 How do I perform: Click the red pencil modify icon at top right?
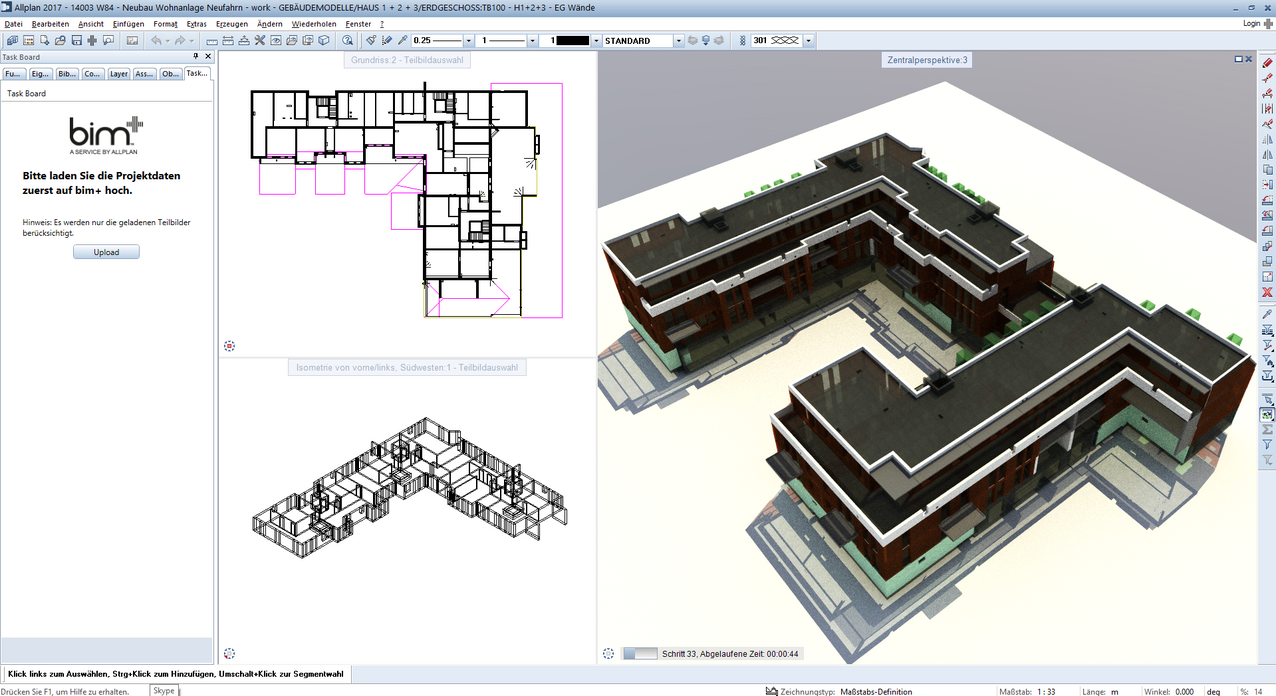point(1267,63)
